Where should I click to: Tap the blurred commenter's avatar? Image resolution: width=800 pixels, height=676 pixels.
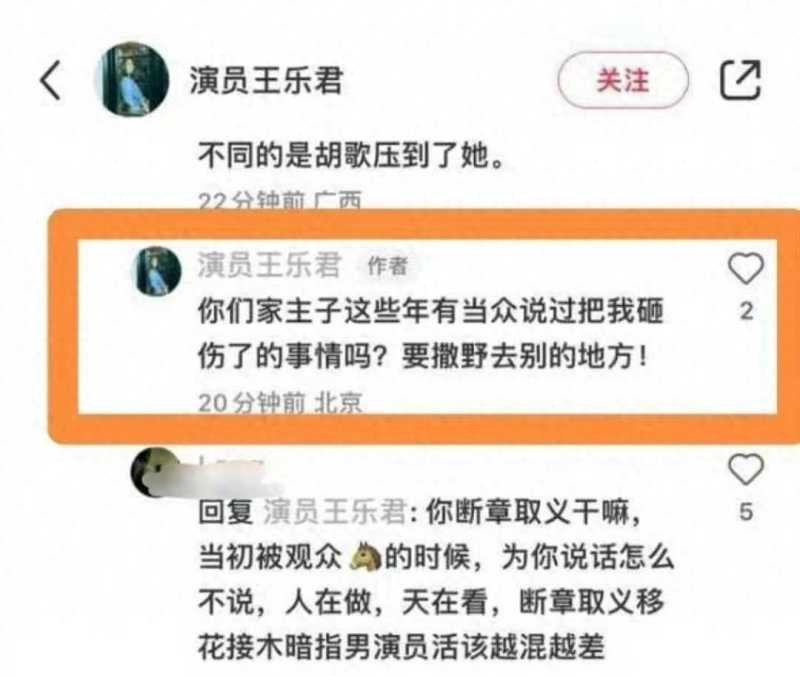(x=153, y=472)
